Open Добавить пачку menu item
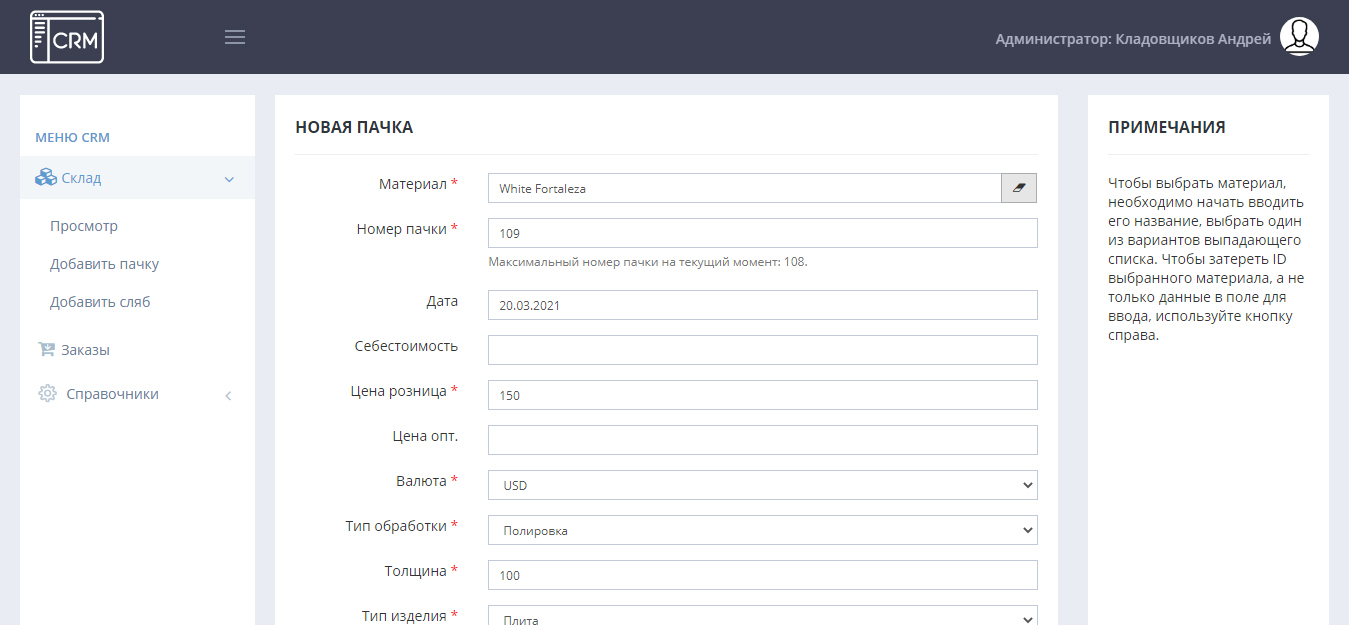Viewport: 1349px width, 625px height. [104, 264]
